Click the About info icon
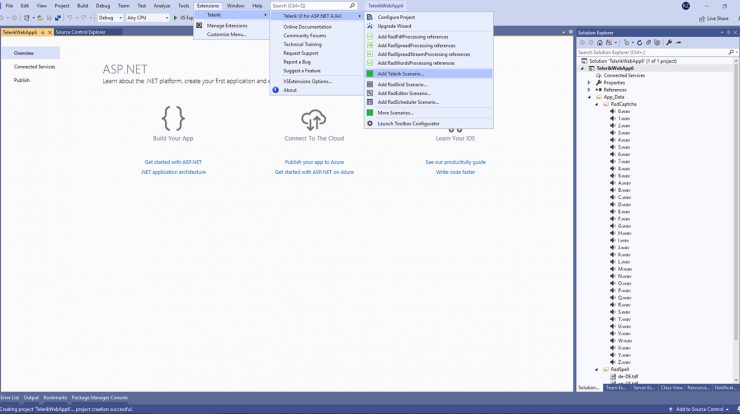This screenshot has height=414, width=740. tap(276, 90)
